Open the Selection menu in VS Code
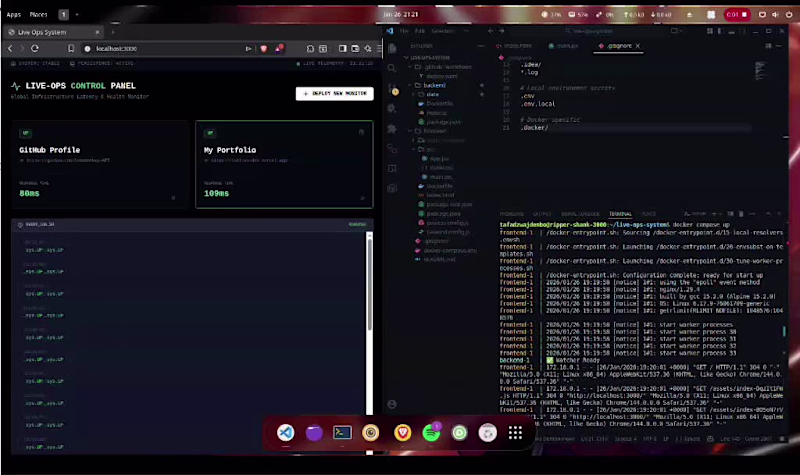Image resolution: width=800 pixels, height=475 pixels. coord(443,31)
